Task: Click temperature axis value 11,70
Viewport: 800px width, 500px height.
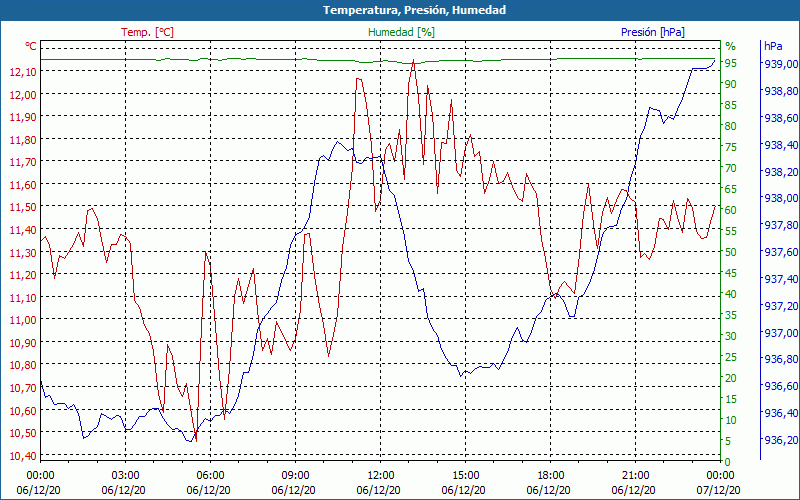Action: (23, 162)
